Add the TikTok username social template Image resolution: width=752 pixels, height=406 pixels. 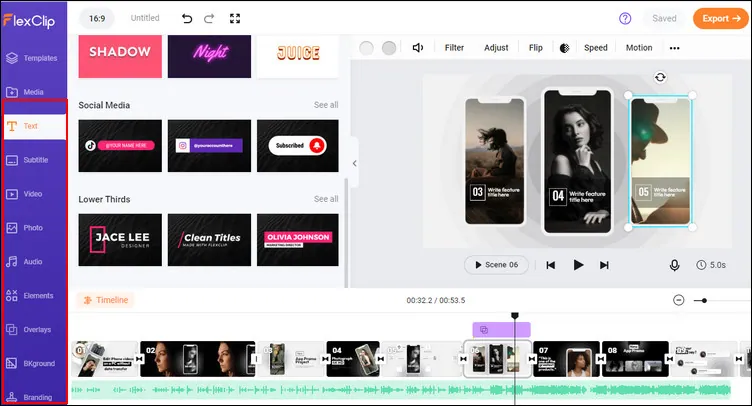[x=120, y=146]
